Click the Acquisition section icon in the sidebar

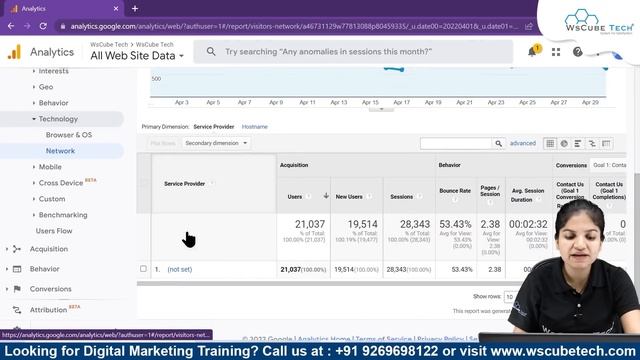(17, 249)
